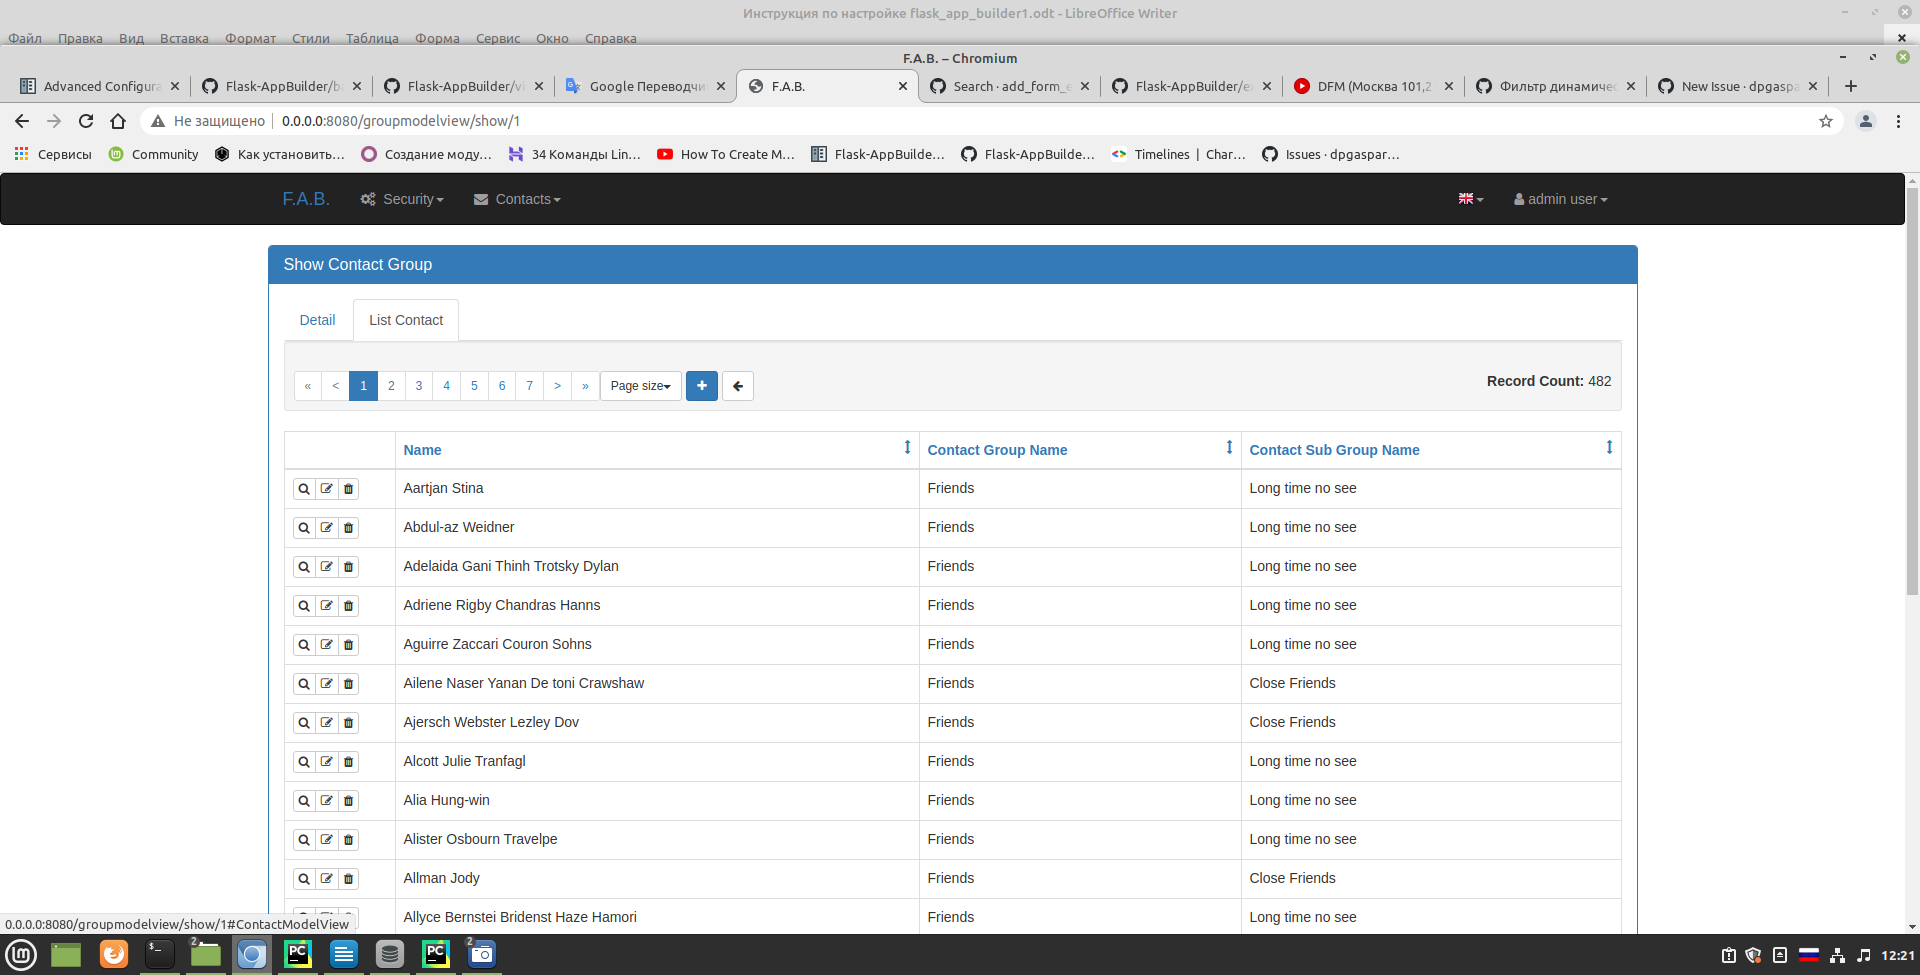Expand the Contacts navigation menu
The width and height of the screenshot is (1920, 975).
[x=517, y=199]
